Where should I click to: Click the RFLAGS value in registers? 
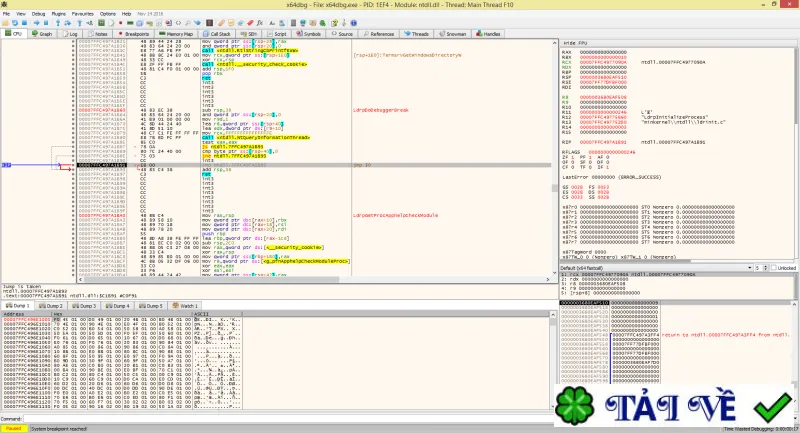[x=612, y=152]
